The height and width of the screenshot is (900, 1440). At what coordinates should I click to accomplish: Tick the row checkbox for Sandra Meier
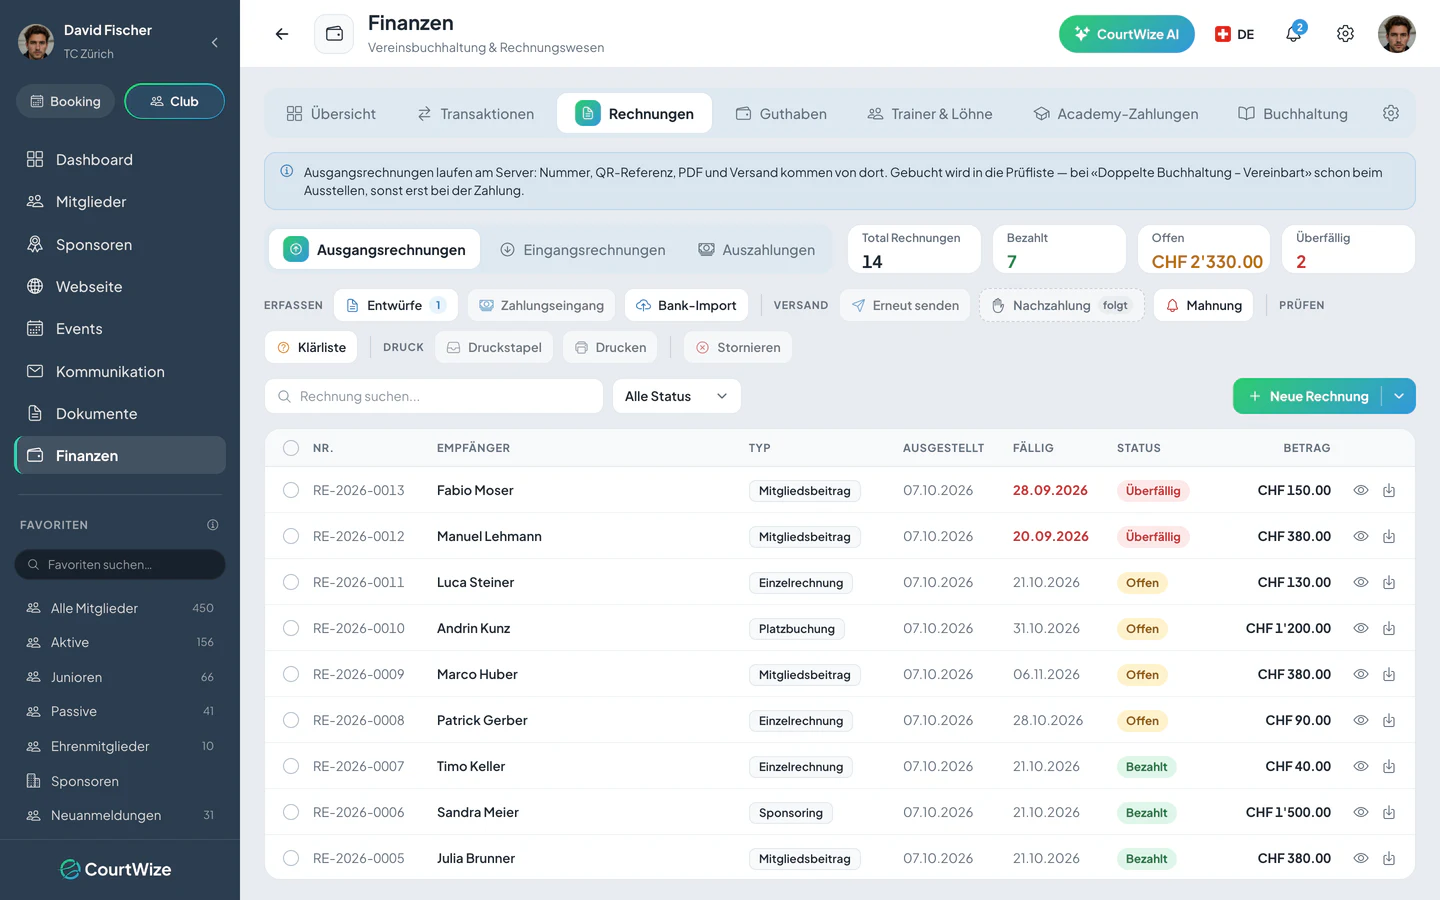(291, 812)
